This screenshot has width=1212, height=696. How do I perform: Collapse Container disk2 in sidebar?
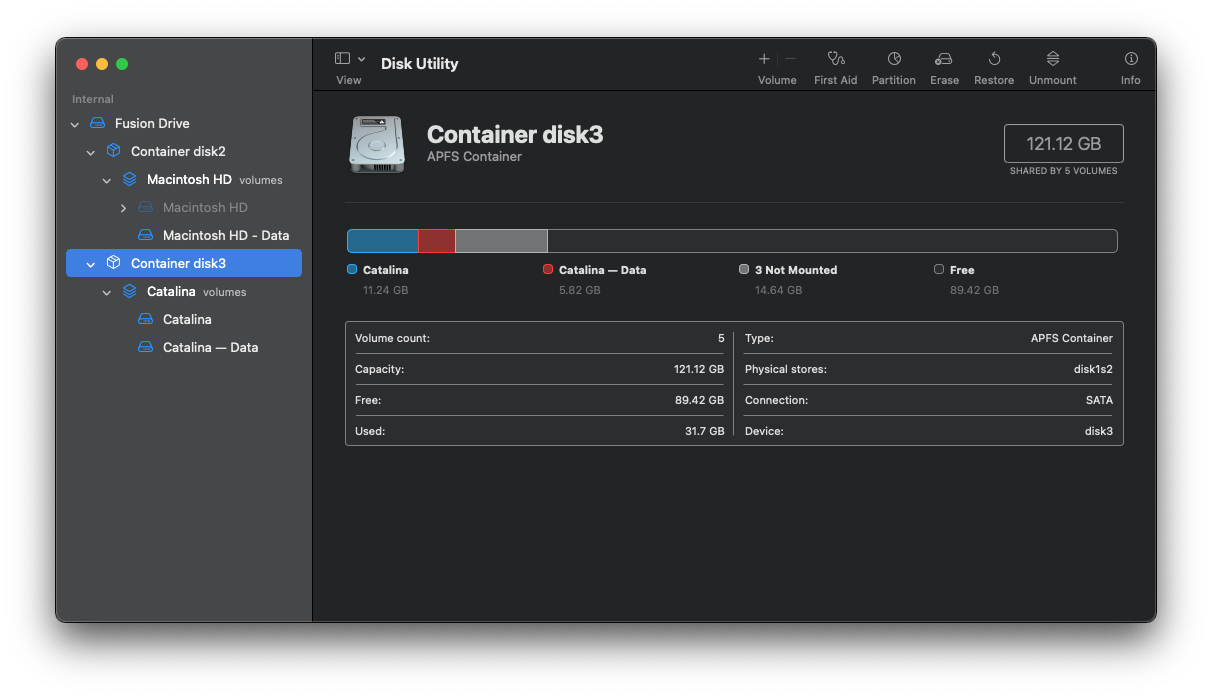tap(91, 152)
